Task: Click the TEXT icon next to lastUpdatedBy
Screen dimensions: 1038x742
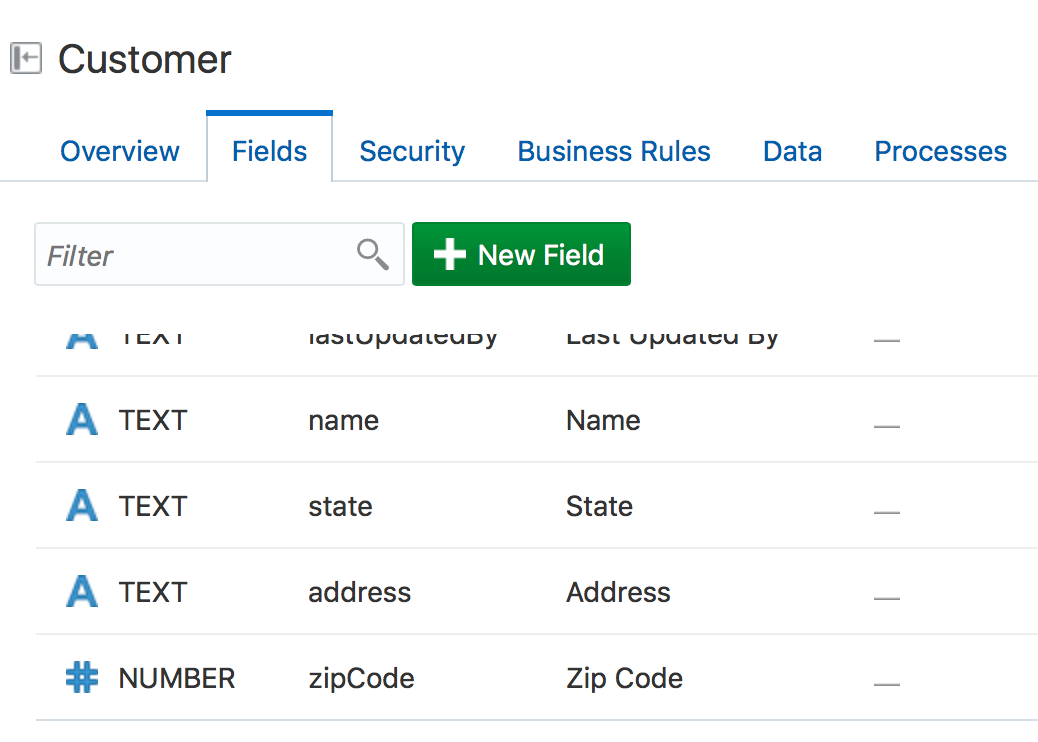Action: coord(81,335)
